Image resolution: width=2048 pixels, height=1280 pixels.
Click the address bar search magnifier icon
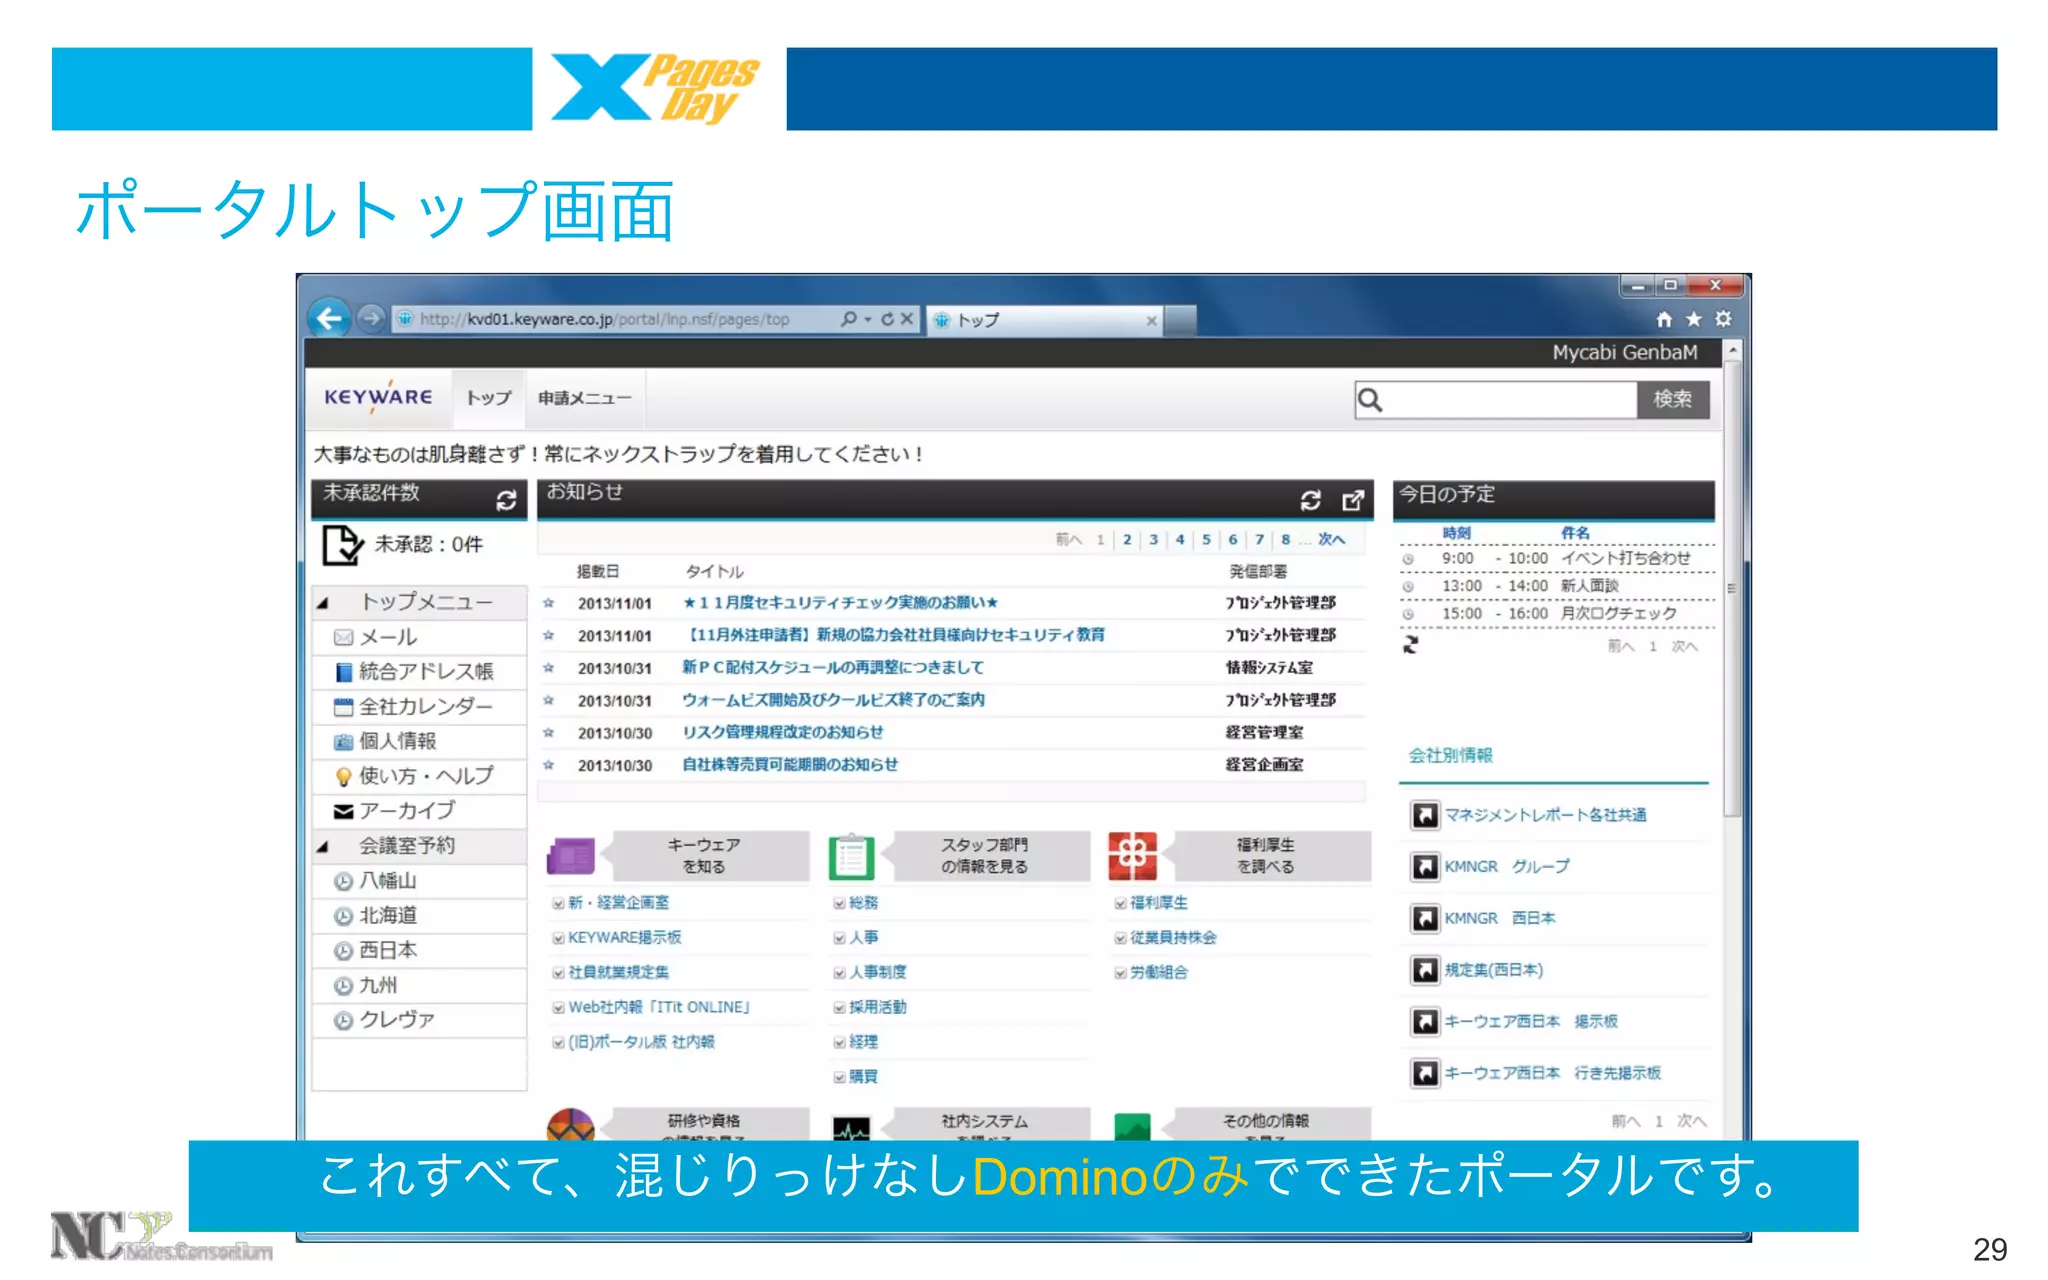(849, 319)
